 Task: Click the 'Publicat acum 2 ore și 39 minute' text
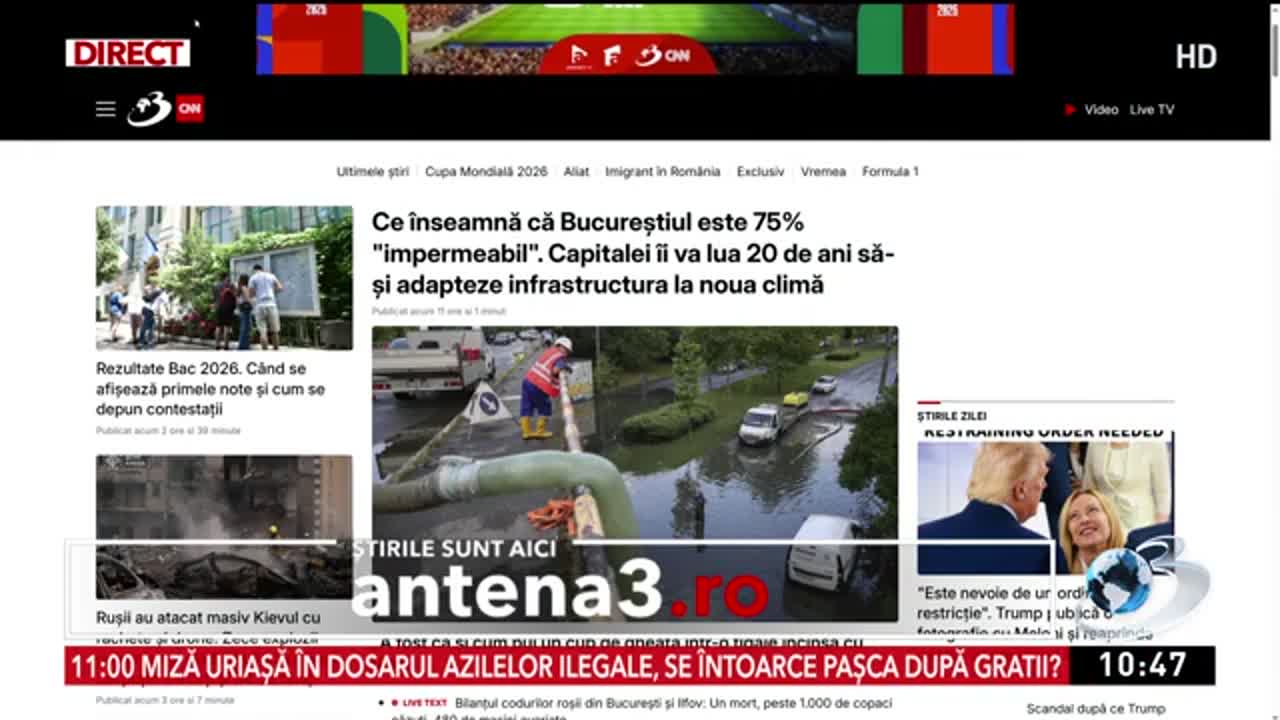click(x=168, y=430)
